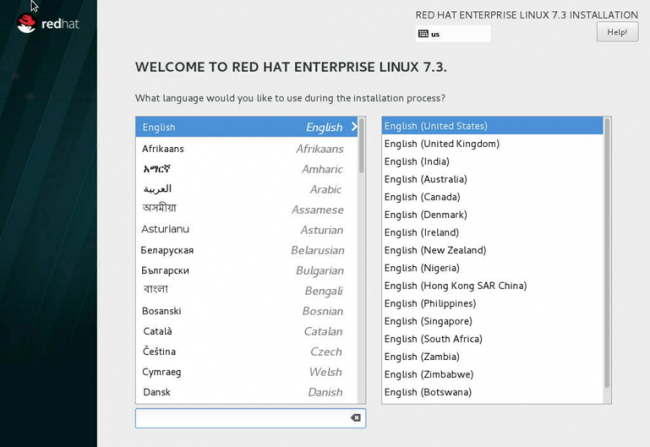Choose English (New Zealand) locale
Image resolution: width=650 pixels, height=447 pixels.
(x=492, y=250)
